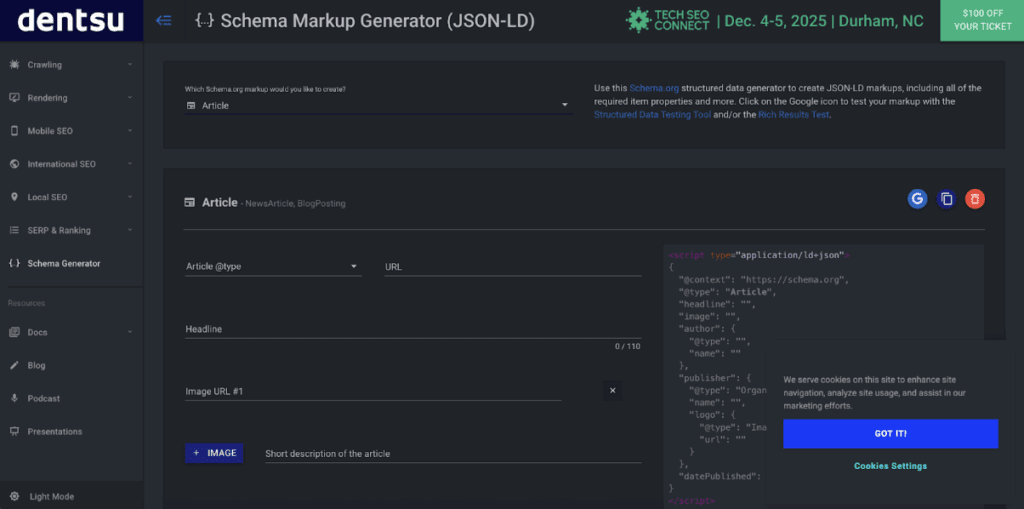Click the Blog pencil icon
This screenshot has height=509, width=1024.
coord(14,365)
